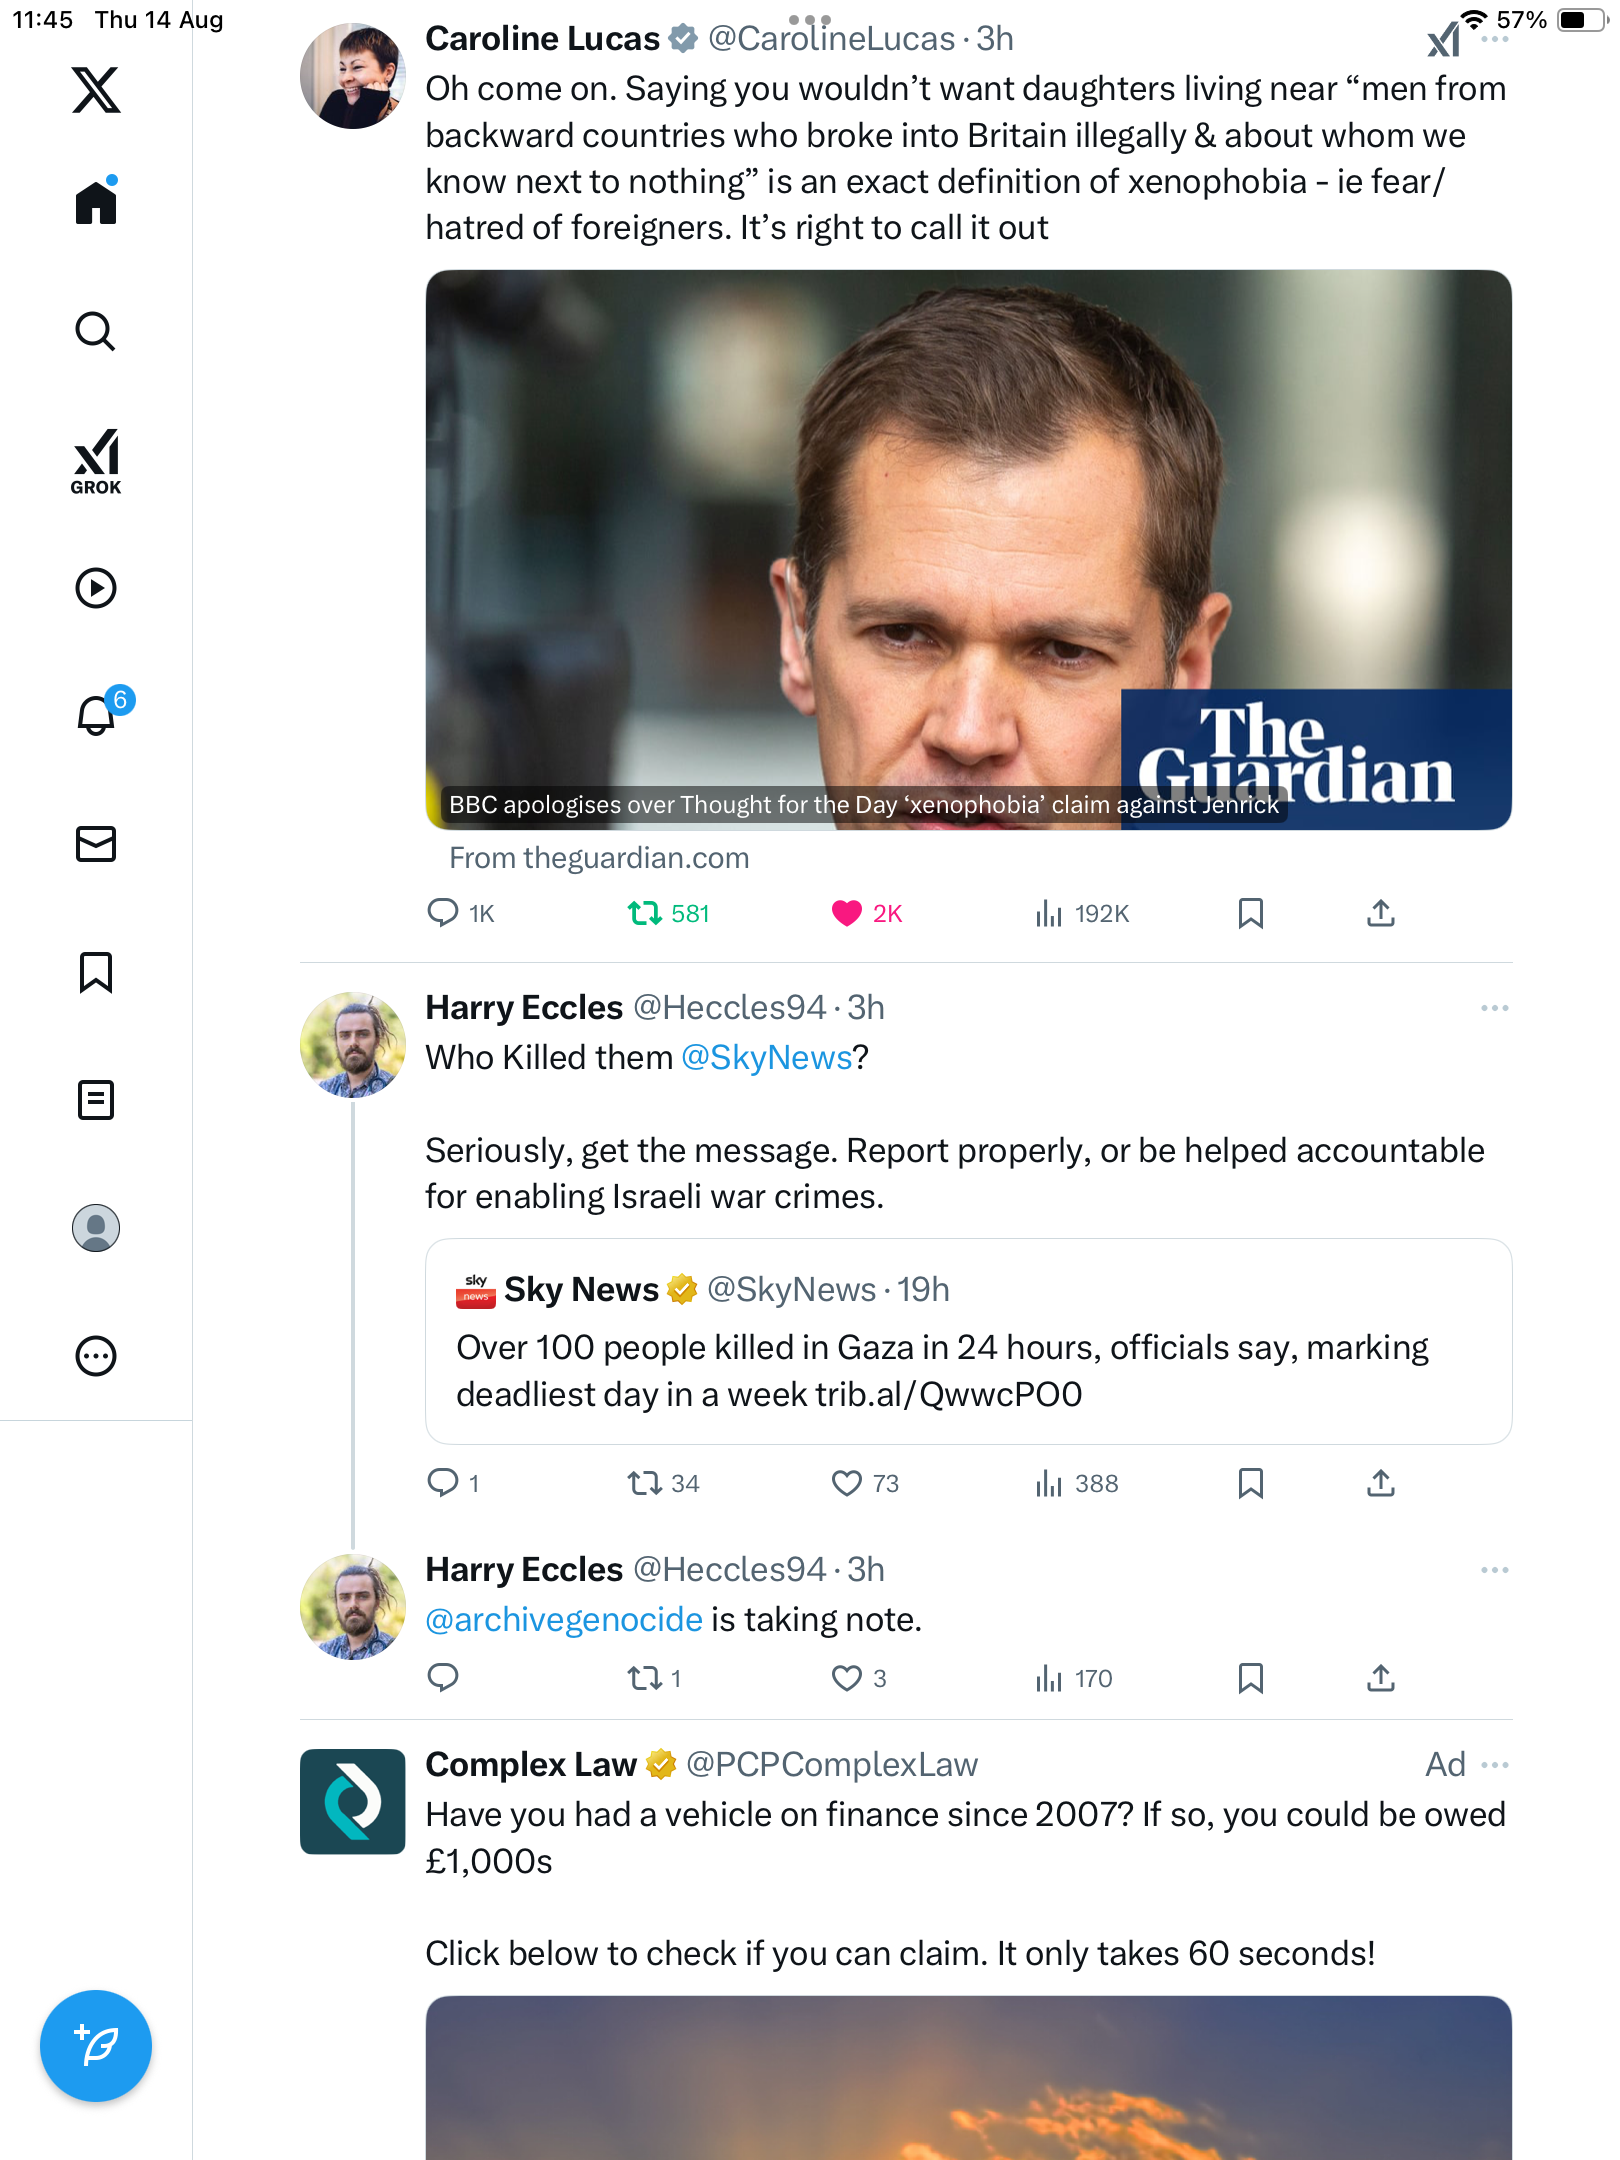
Task: Click the compose new post button
Action: point(96,2046)
